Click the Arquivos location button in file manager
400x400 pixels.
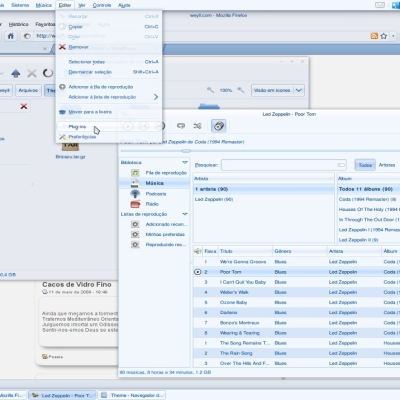(28, 90)
